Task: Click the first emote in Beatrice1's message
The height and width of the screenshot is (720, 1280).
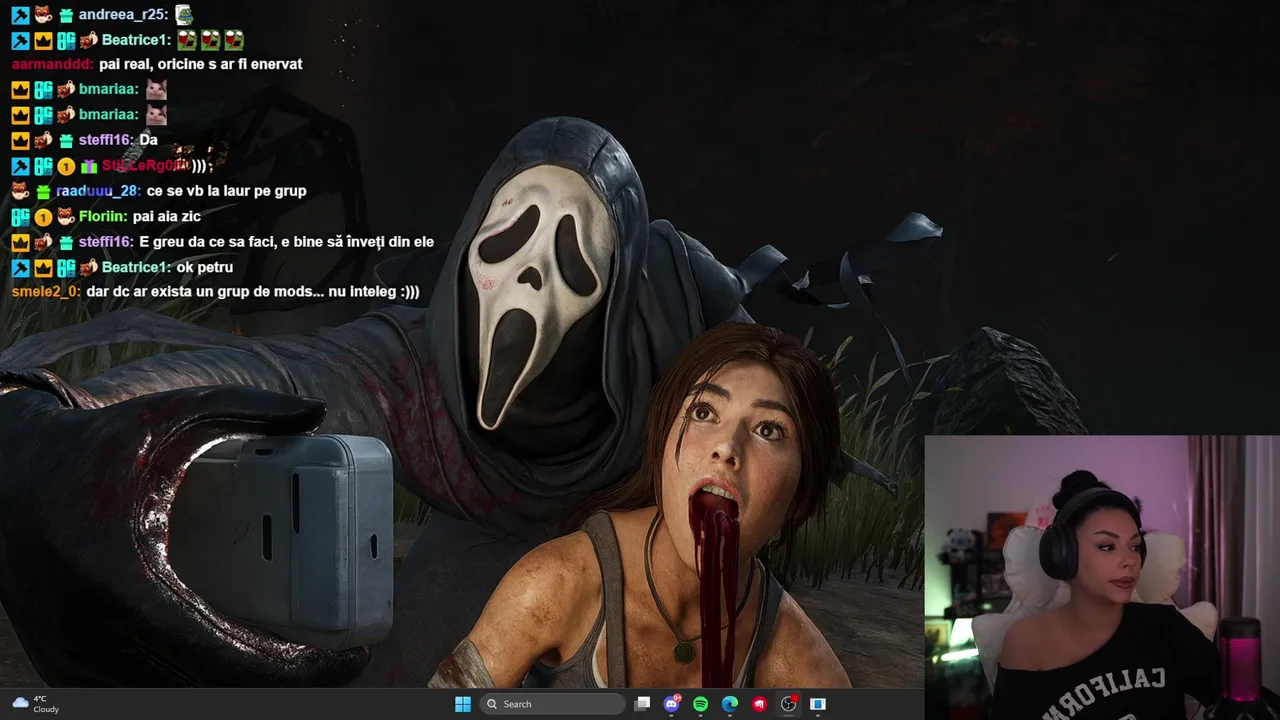Action: 187,40
